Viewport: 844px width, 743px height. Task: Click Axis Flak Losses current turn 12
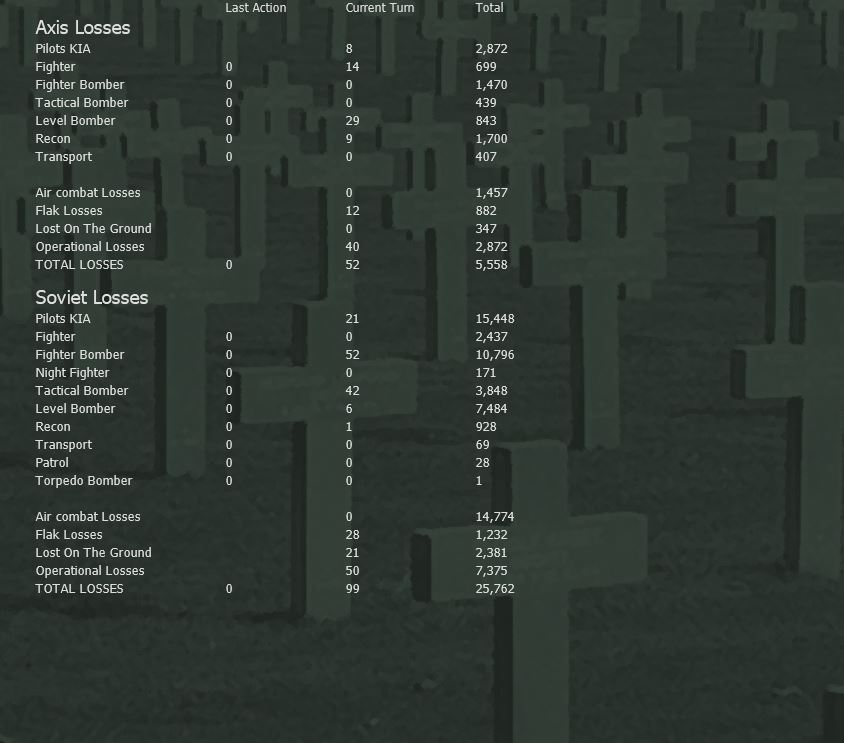(353, 211)
